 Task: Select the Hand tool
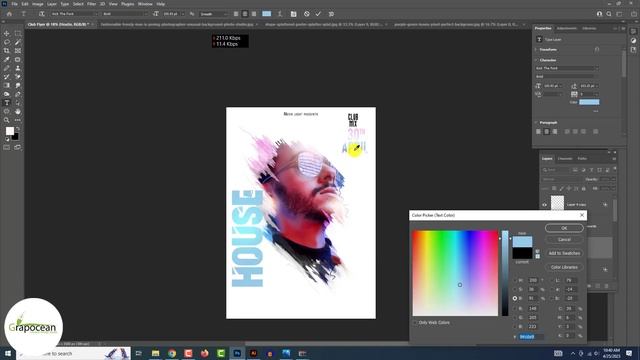(18, 111)
